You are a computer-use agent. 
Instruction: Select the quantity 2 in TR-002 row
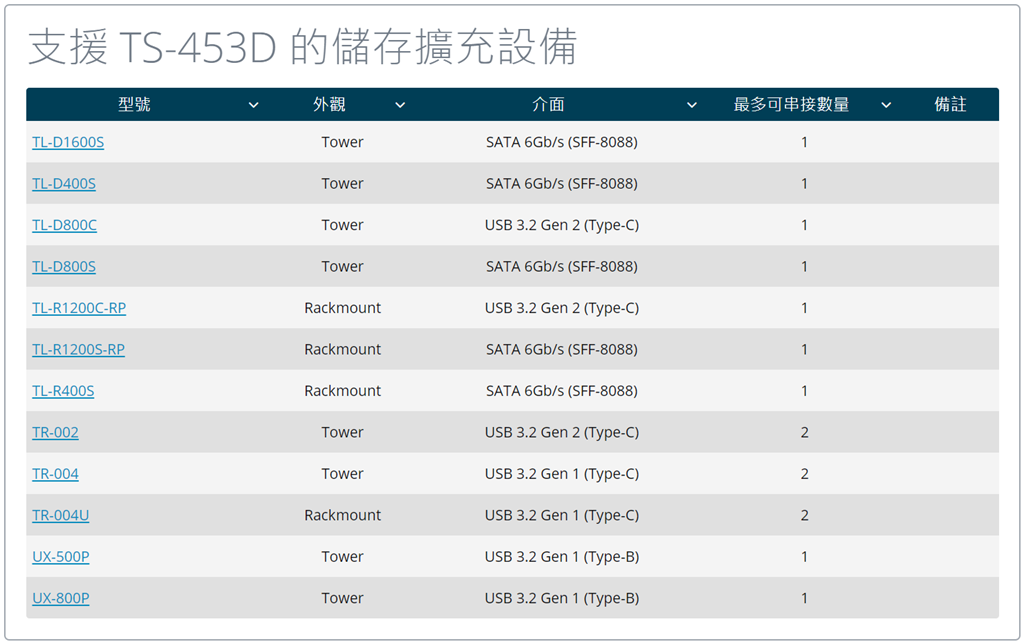pyautogui.click(x=805, y=432)
